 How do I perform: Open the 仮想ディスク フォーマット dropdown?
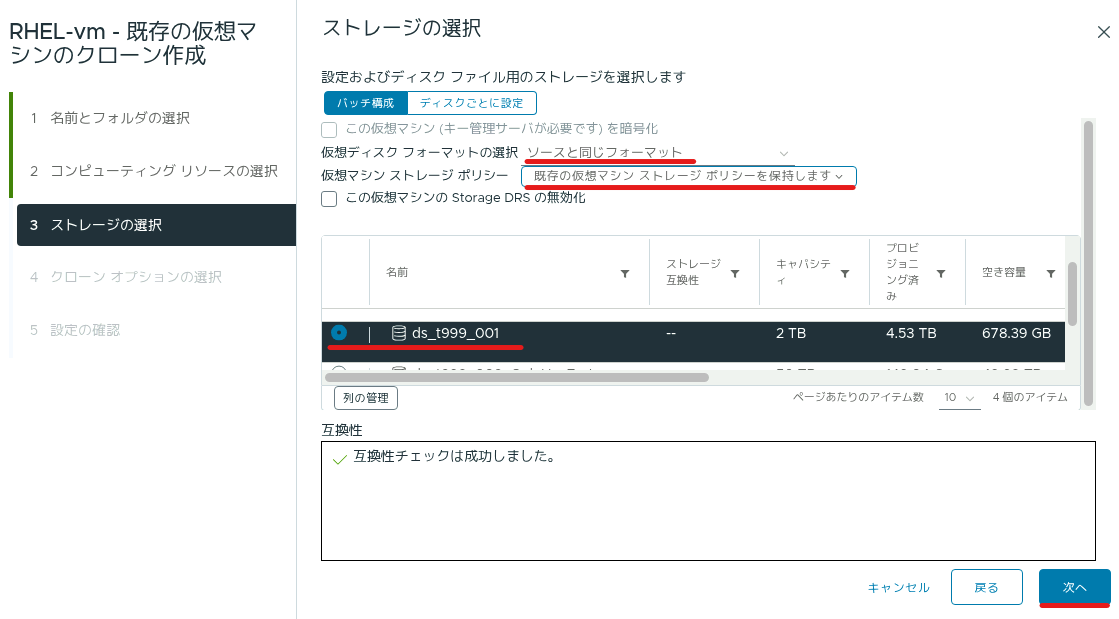point(657,153)
